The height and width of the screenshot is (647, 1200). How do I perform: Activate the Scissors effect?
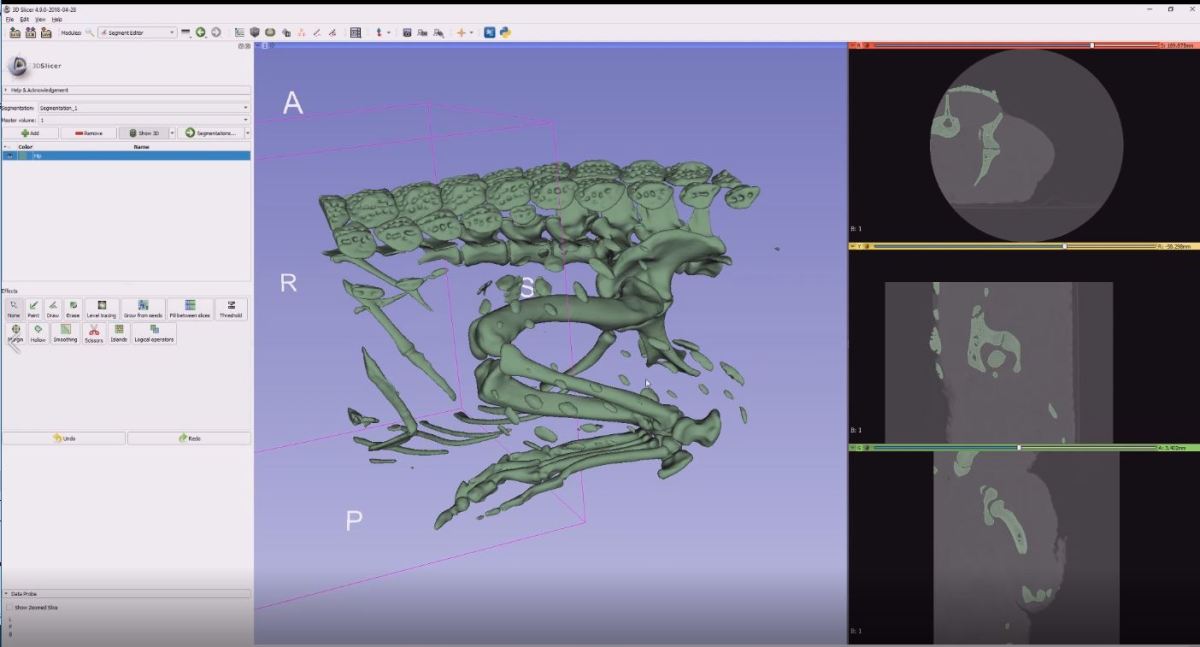(x=93, y=334)
